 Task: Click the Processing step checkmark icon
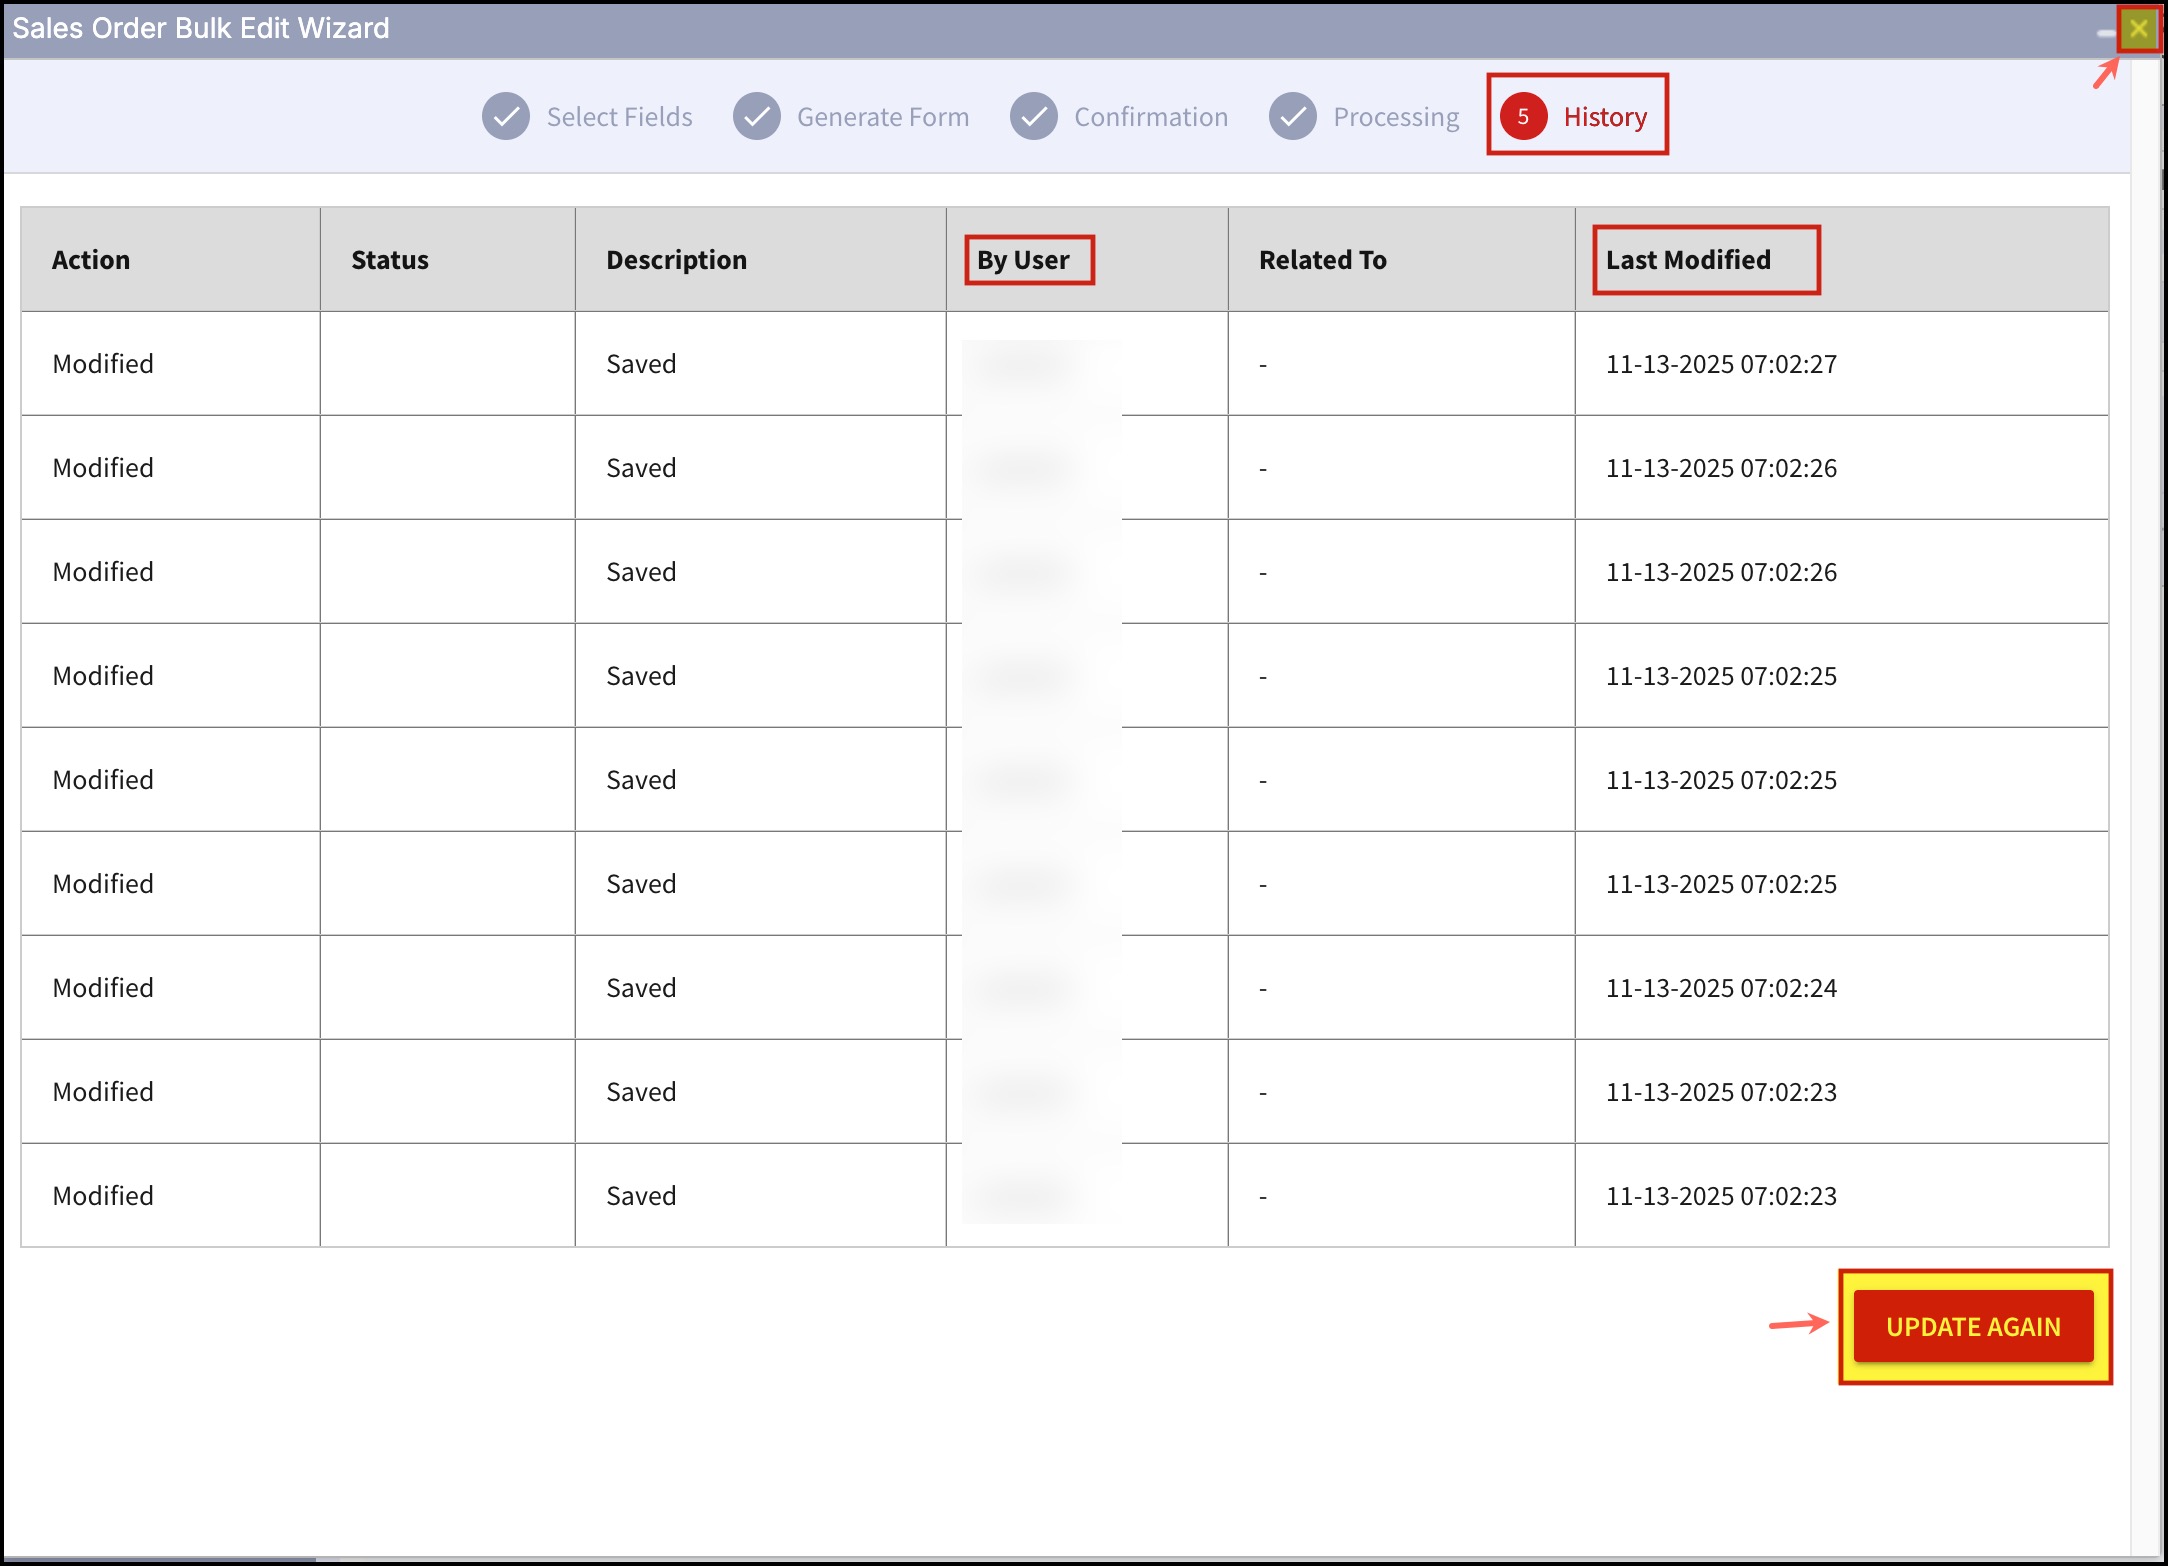pyautogui.click(x=1293, y=117)
